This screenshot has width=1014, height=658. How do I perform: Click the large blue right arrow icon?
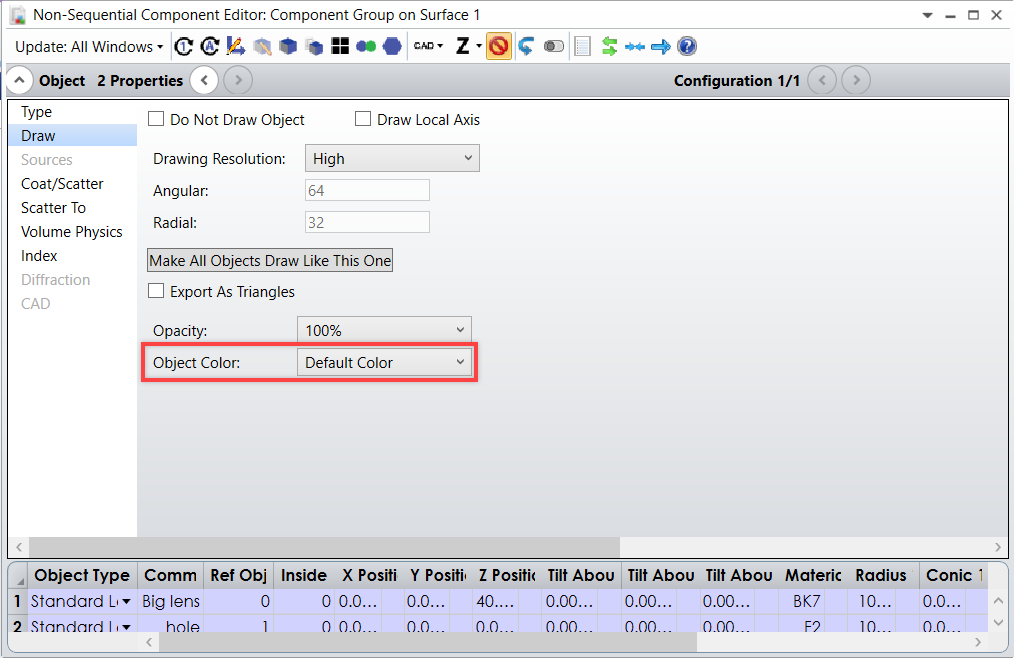(660, 46)
